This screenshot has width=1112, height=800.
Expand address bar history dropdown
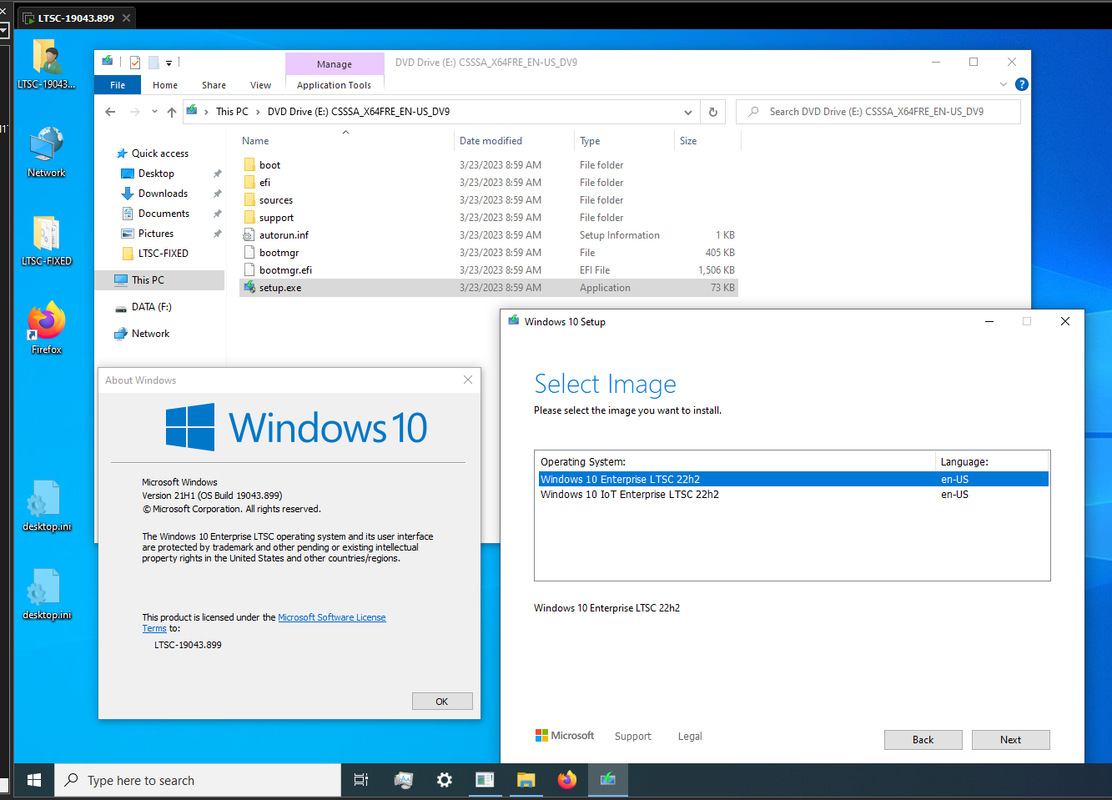[x=688, y=112]
